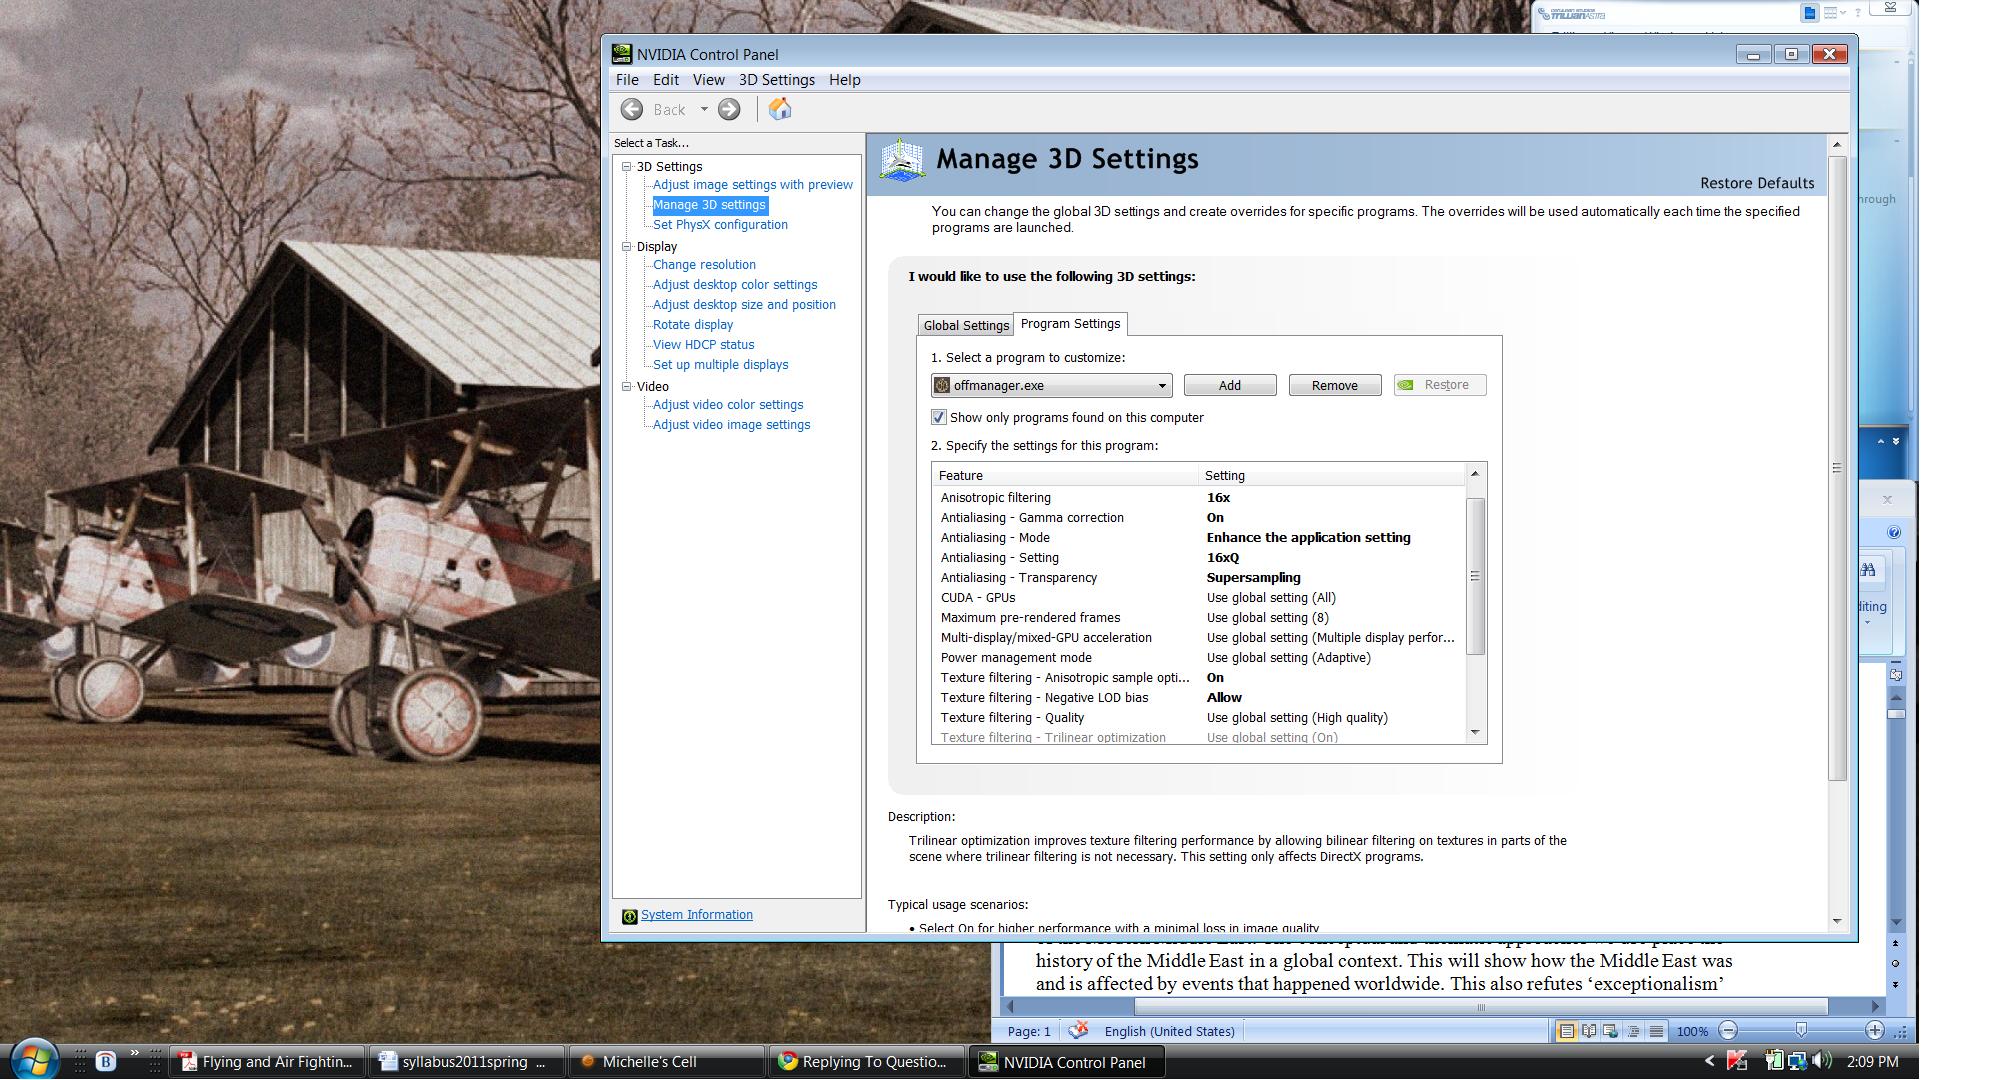Click Word zoom in plus button

1874,1031
